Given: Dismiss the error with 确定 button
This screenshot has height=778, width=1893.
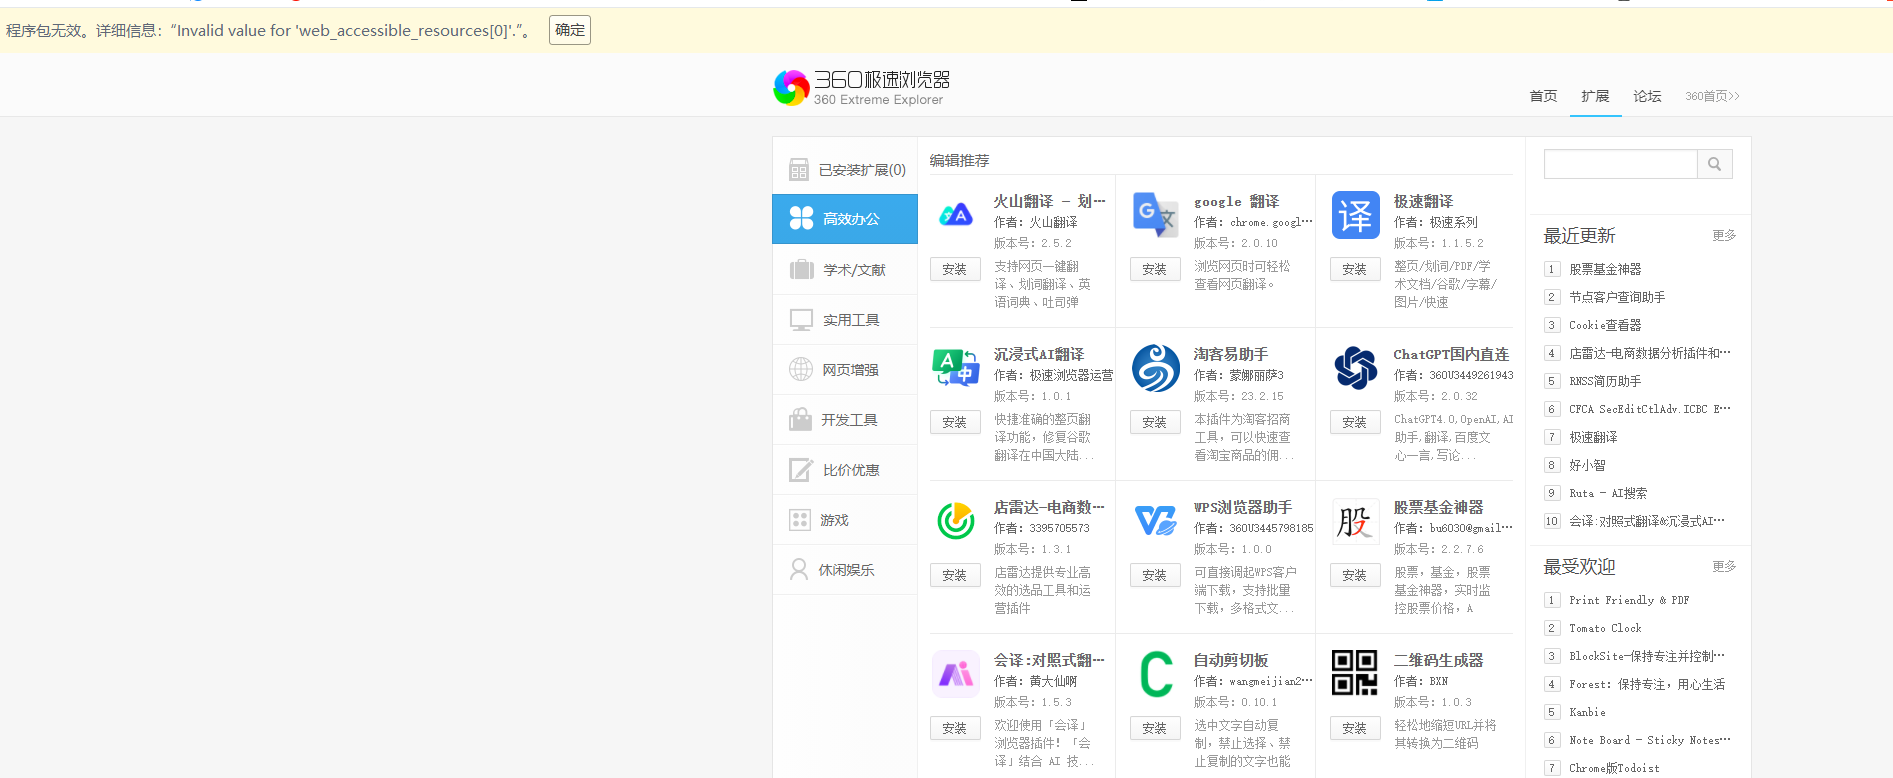Looking at the screenshot, I should (570, 30).
